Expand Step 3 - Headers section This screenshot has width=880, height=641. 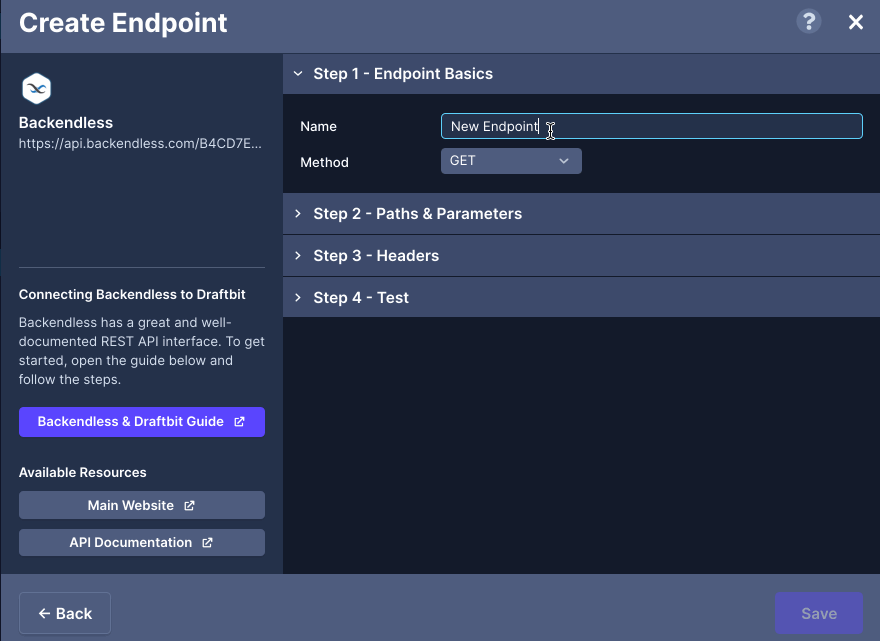[x=581, y=256]
